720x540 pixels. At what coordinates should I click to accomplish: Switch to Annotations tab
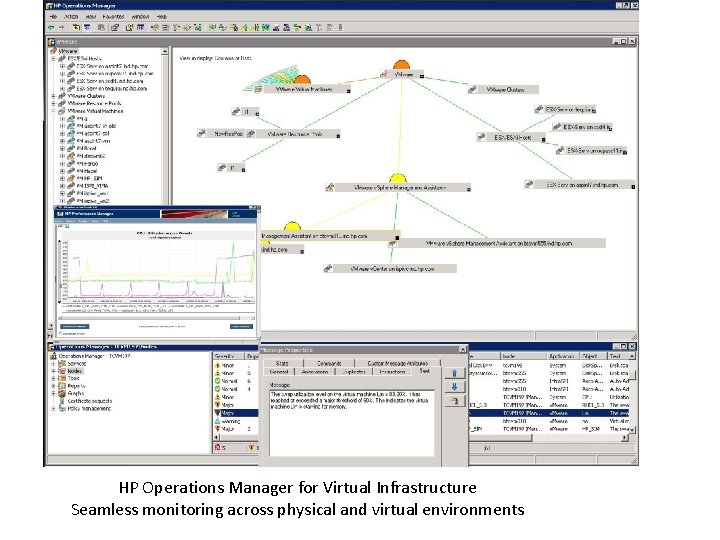315,371
